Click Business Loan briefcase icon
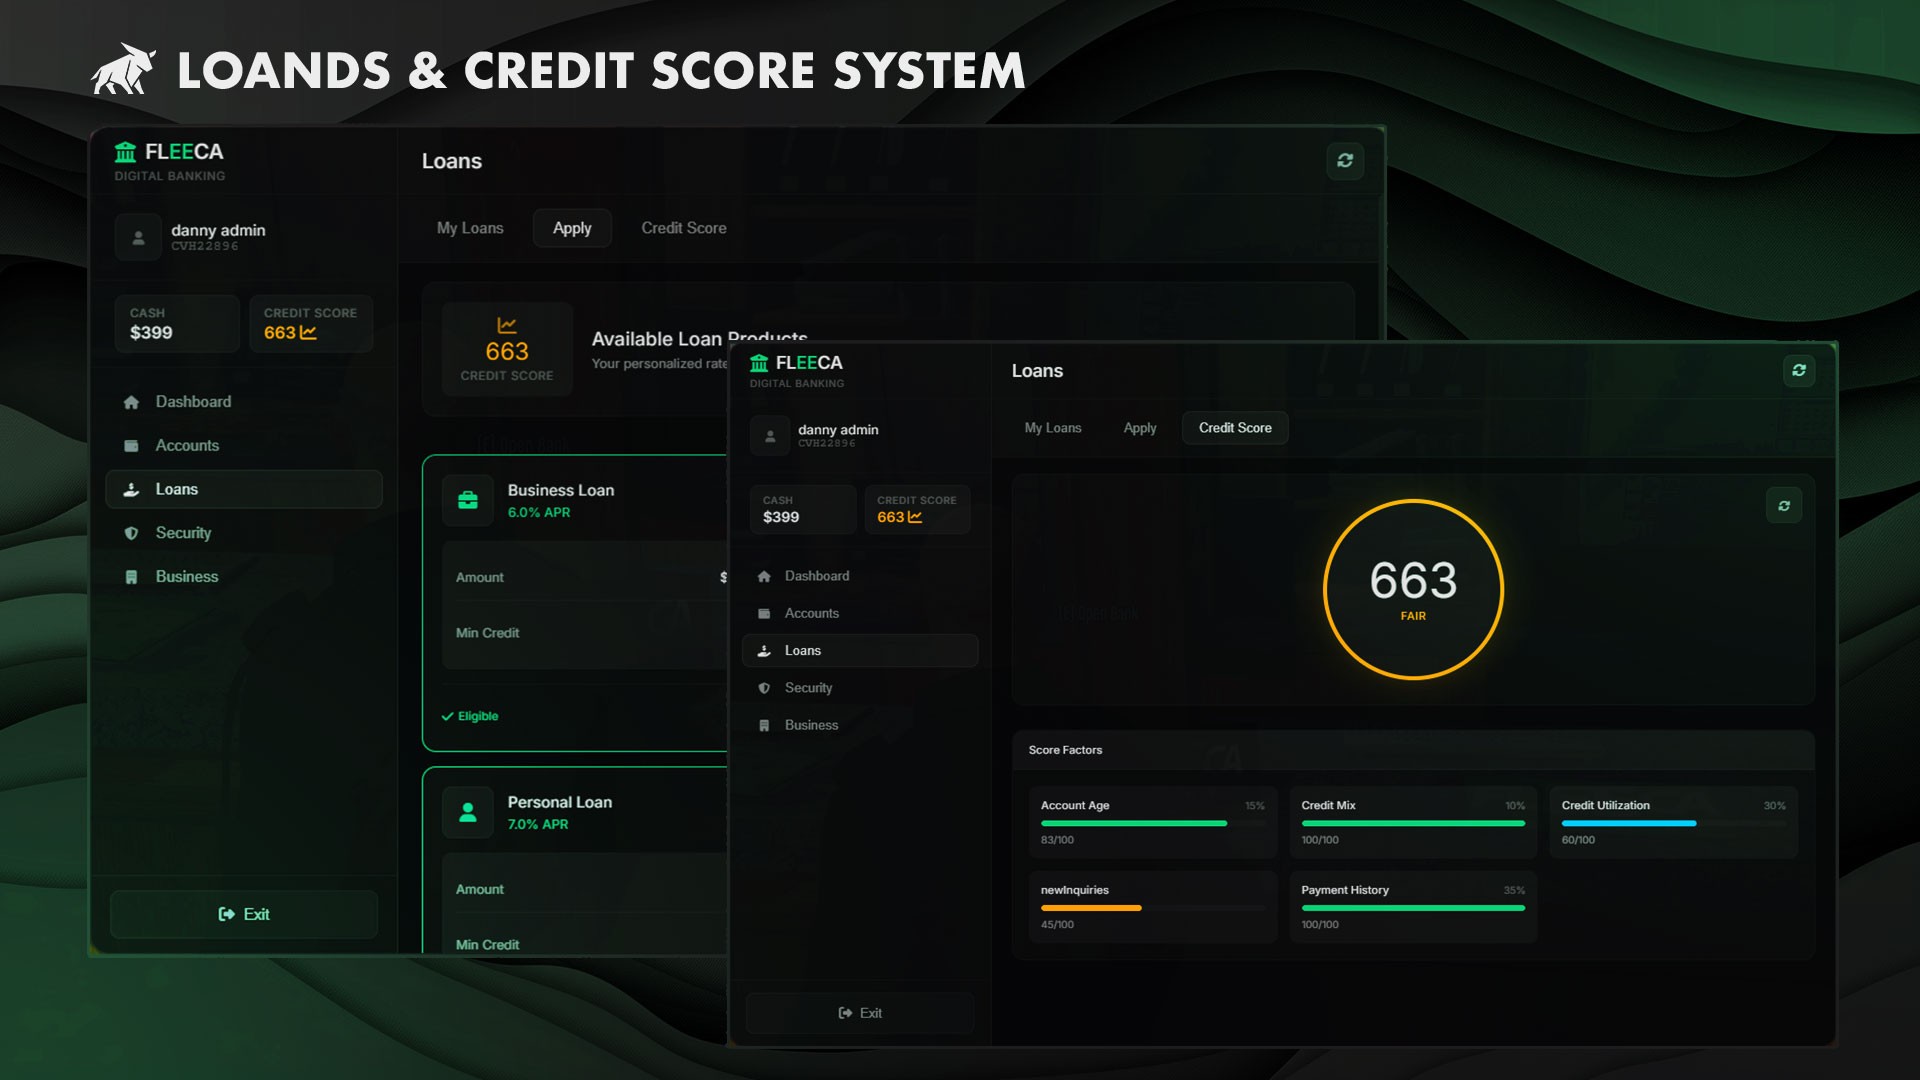The image size is (1920, 1080). tap(468, 500)
